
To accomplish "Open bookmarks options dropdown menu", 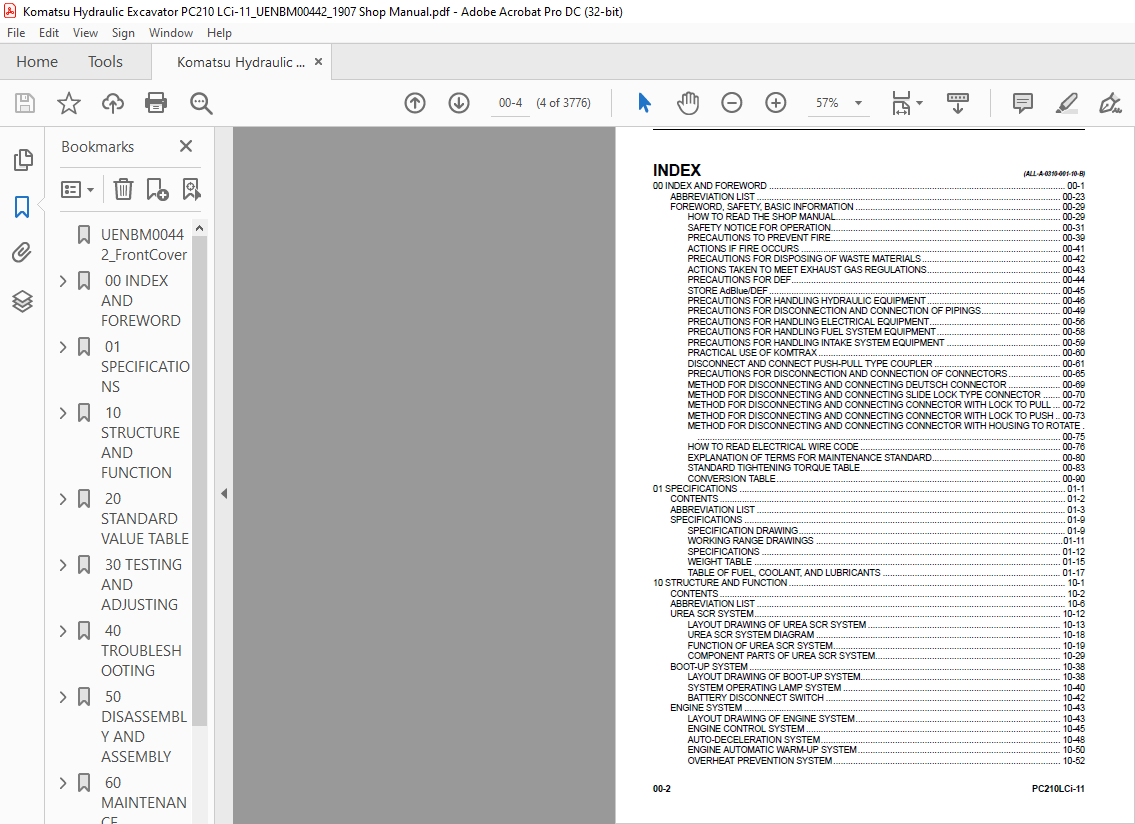I will point(77,190).
